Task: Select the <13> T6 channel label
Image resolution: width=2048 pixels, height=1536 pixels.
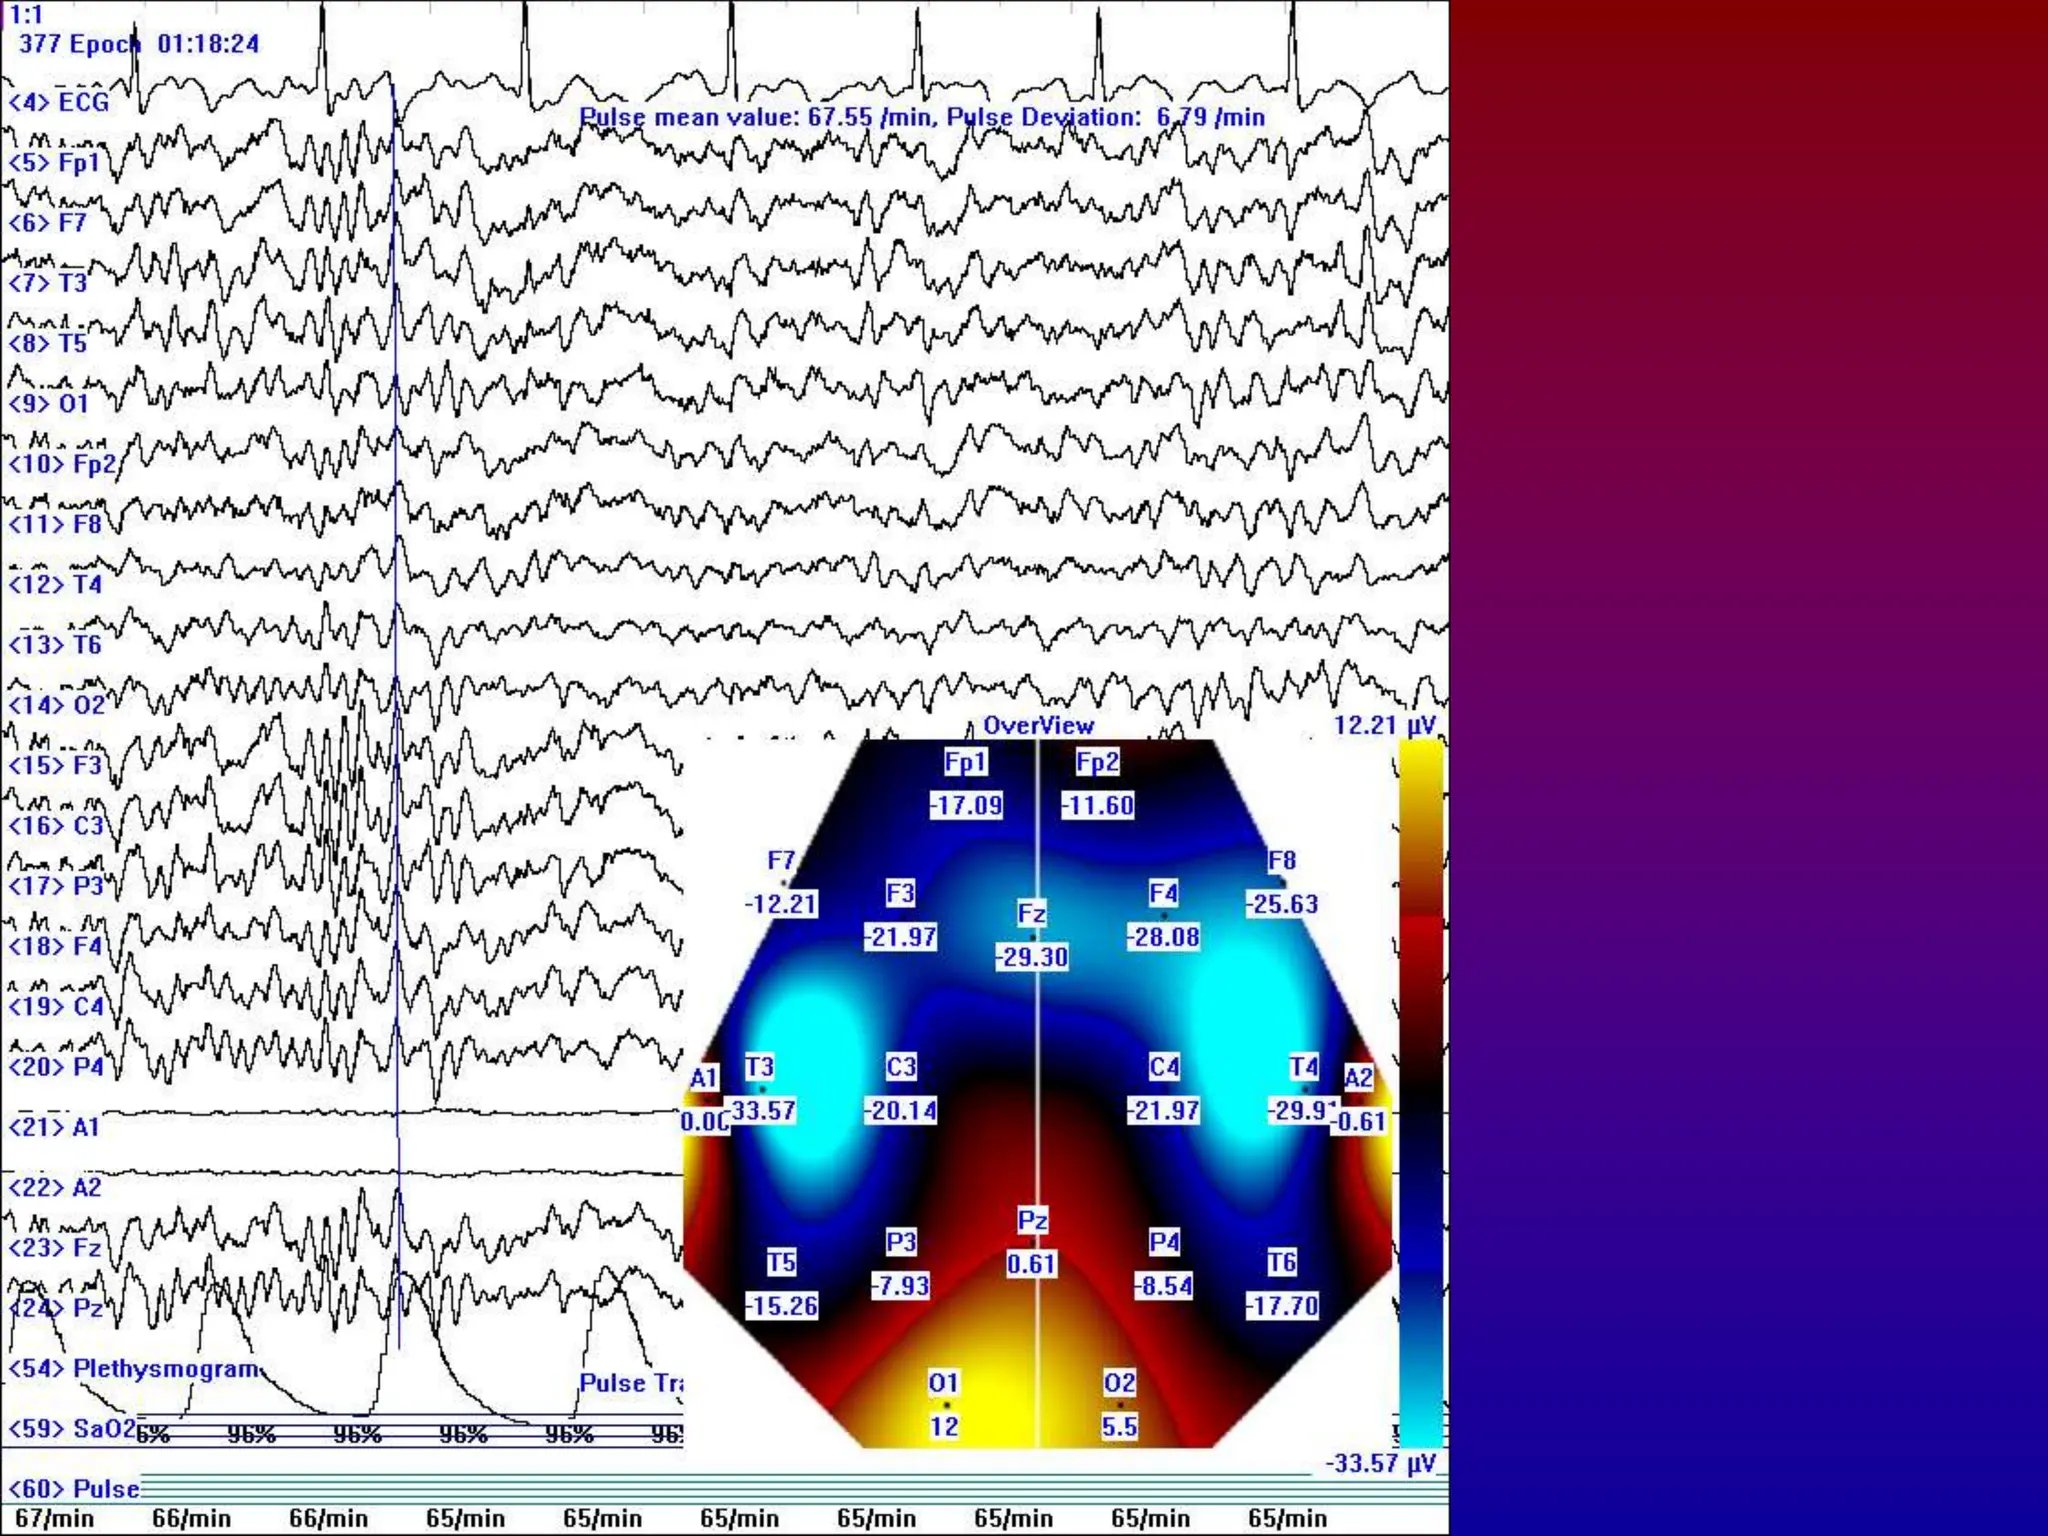Action: coord(55,644)
